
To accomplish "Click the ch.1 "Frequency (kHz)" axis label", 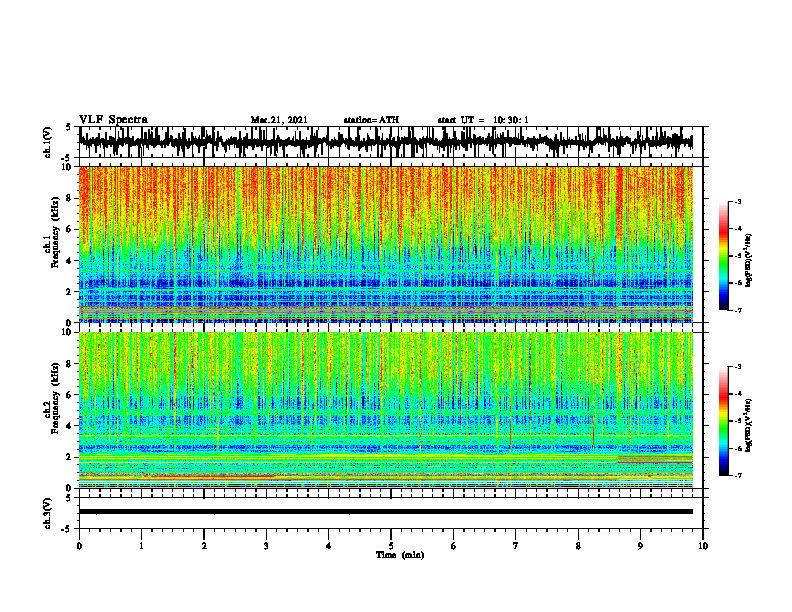I will pyautogui.click(x=55, y=233).
